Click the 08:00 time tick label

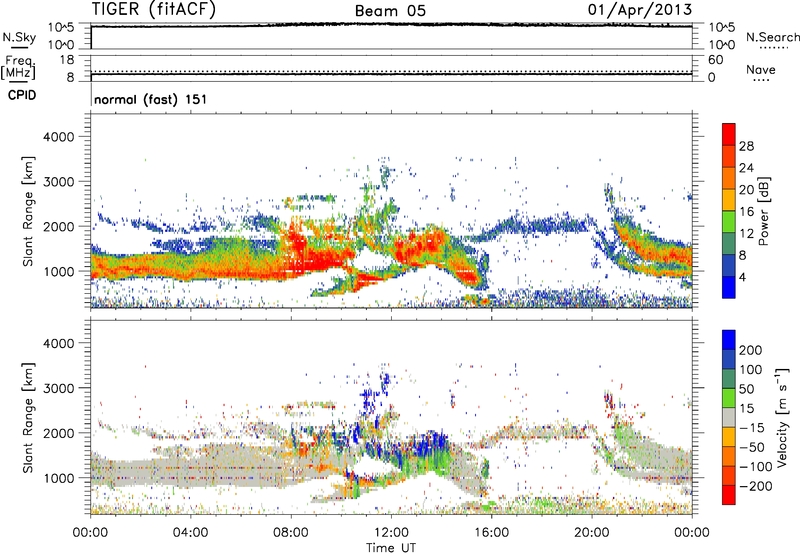291,533
